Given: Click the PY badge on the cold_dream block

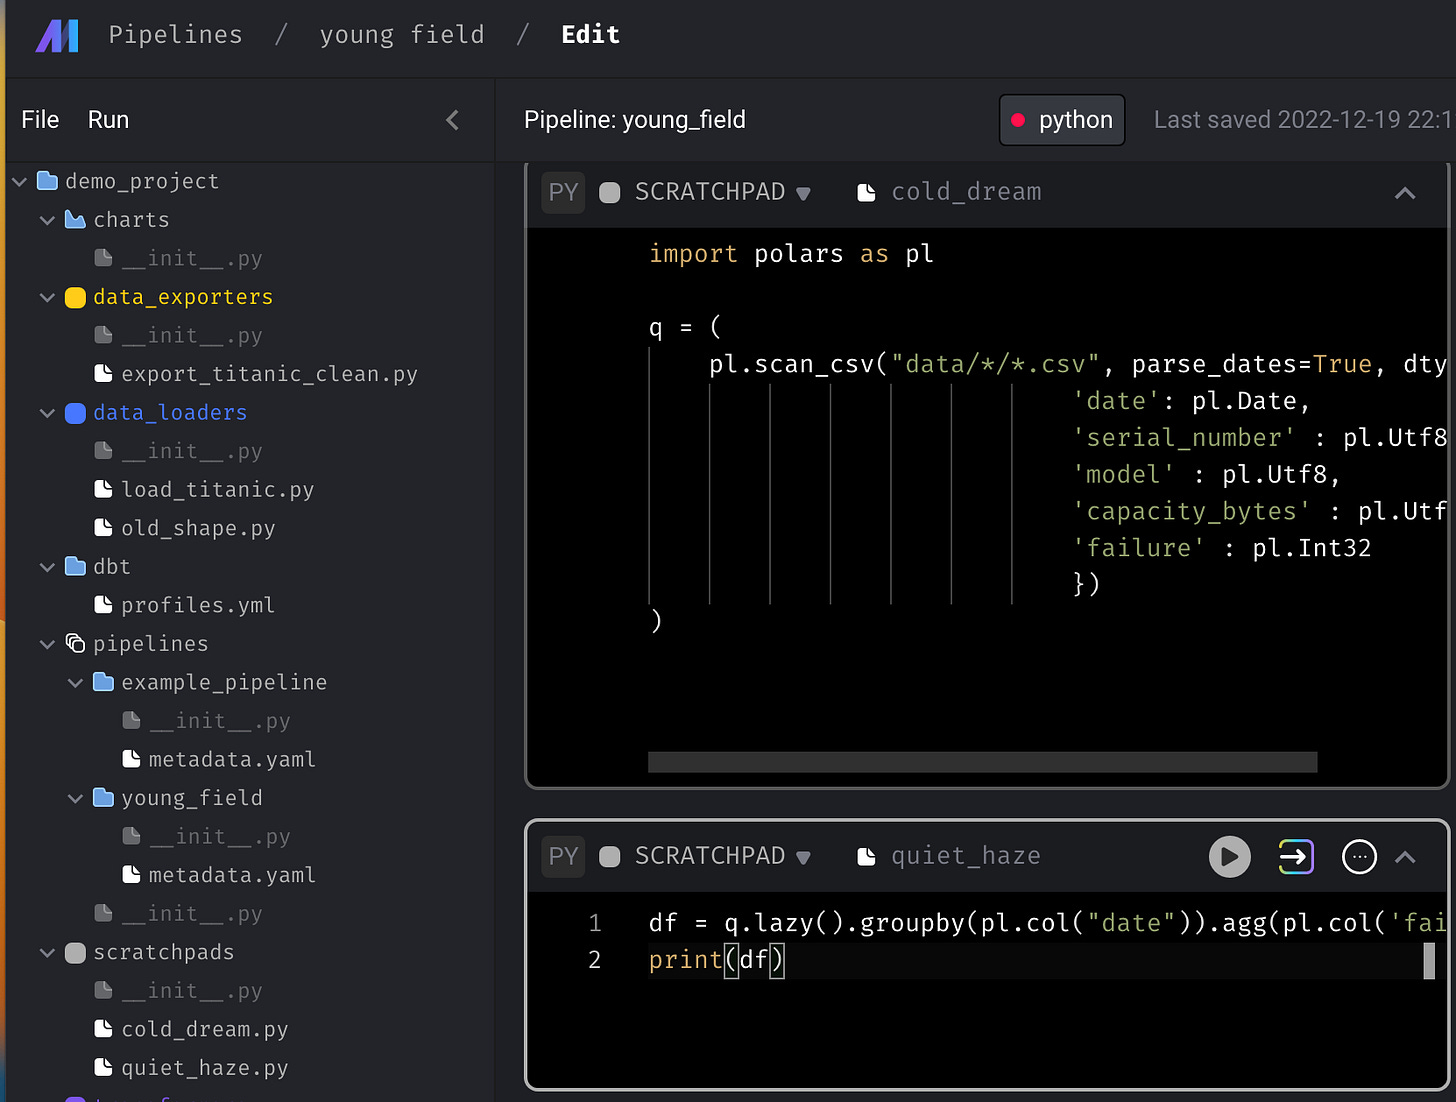Looking at the screenshot, I should (563, 192).
